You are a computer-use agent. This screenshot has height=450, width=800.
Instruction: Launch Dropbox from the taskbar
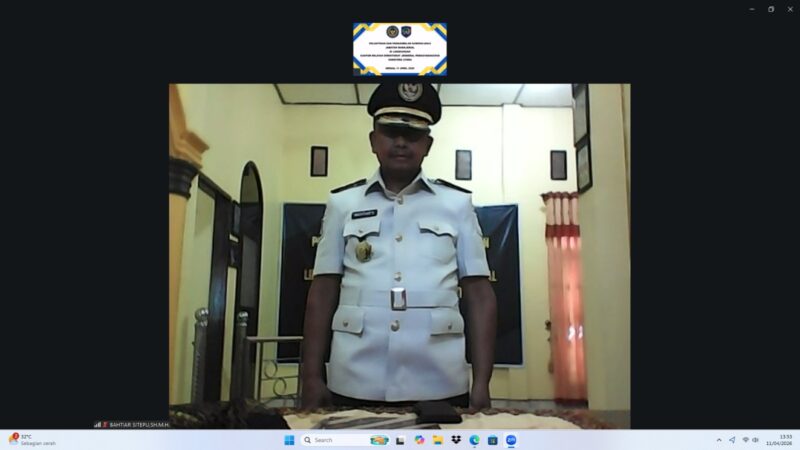[456, 440]
